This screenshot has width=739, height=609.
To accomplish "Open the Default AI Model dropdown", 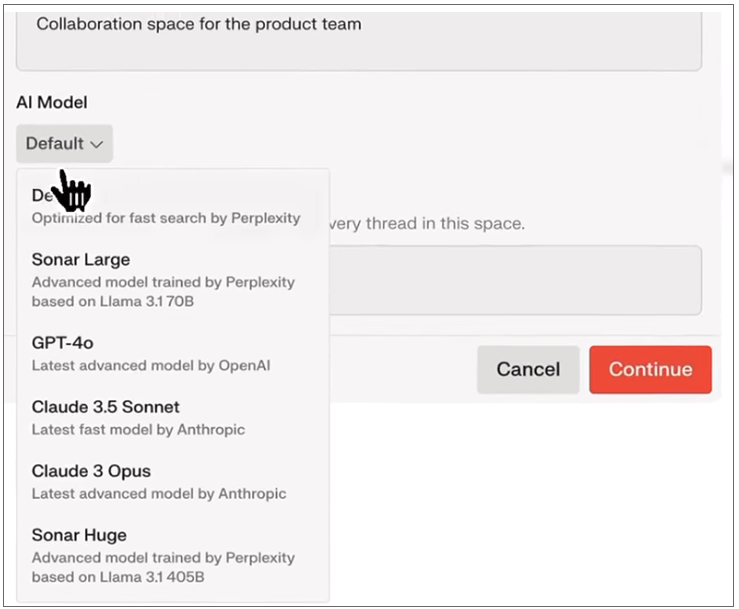I will [x=64, y=144].
